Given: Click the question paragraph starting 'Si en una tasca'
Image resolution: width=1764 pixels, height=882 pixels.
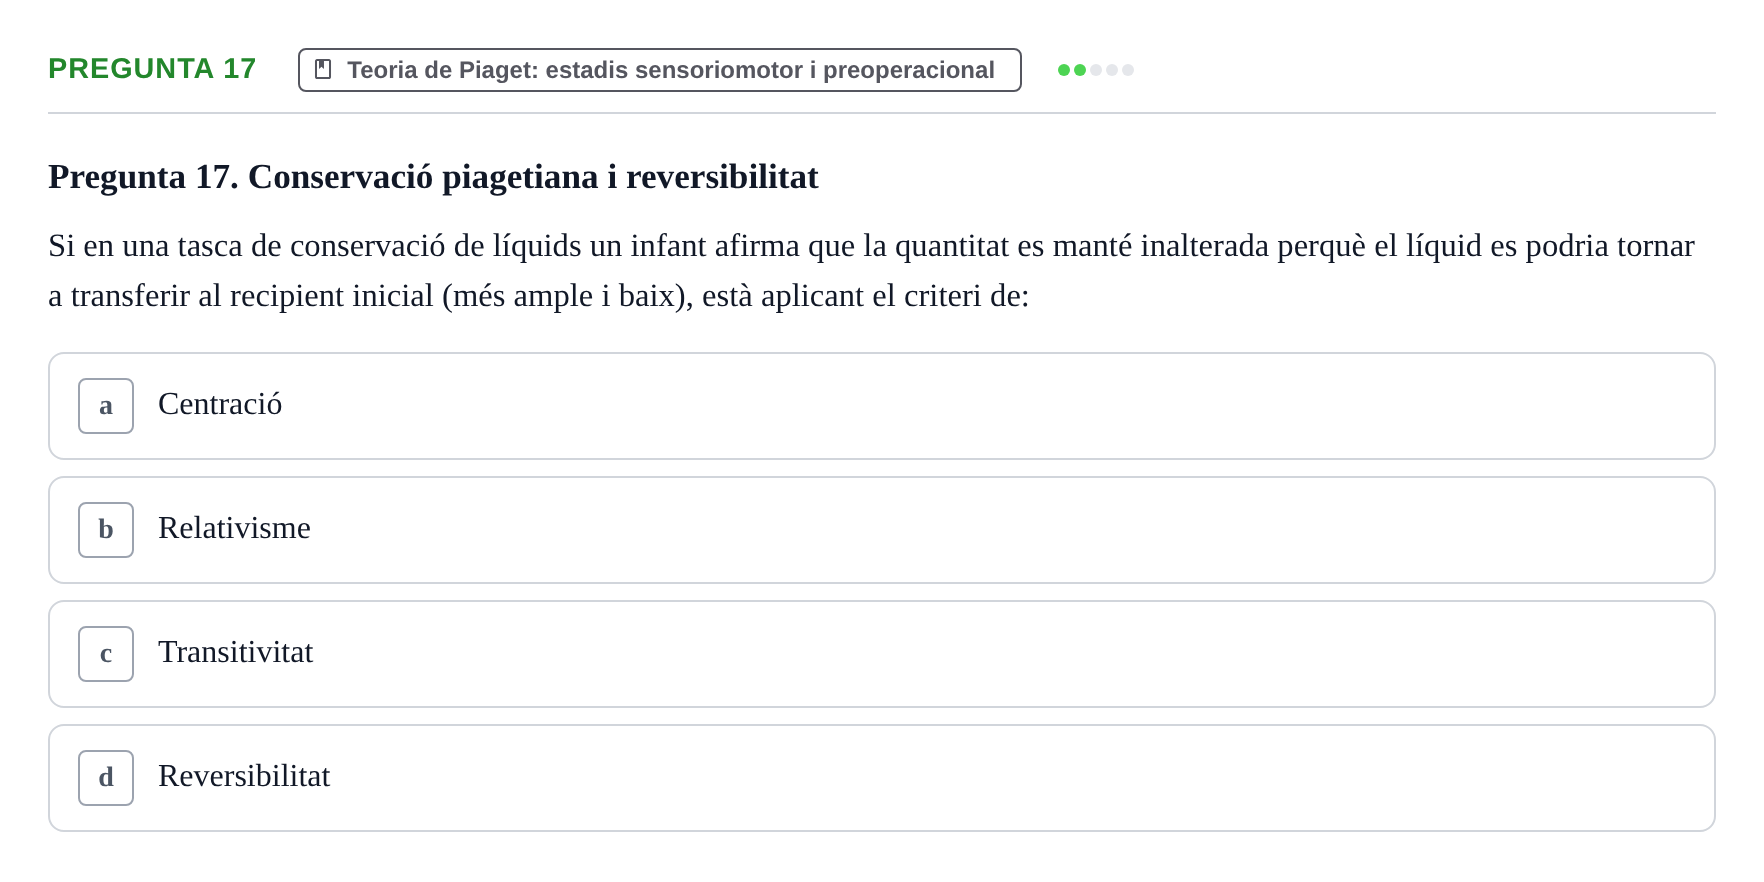Looking at the screenshot, I should (x=872, y=271).
